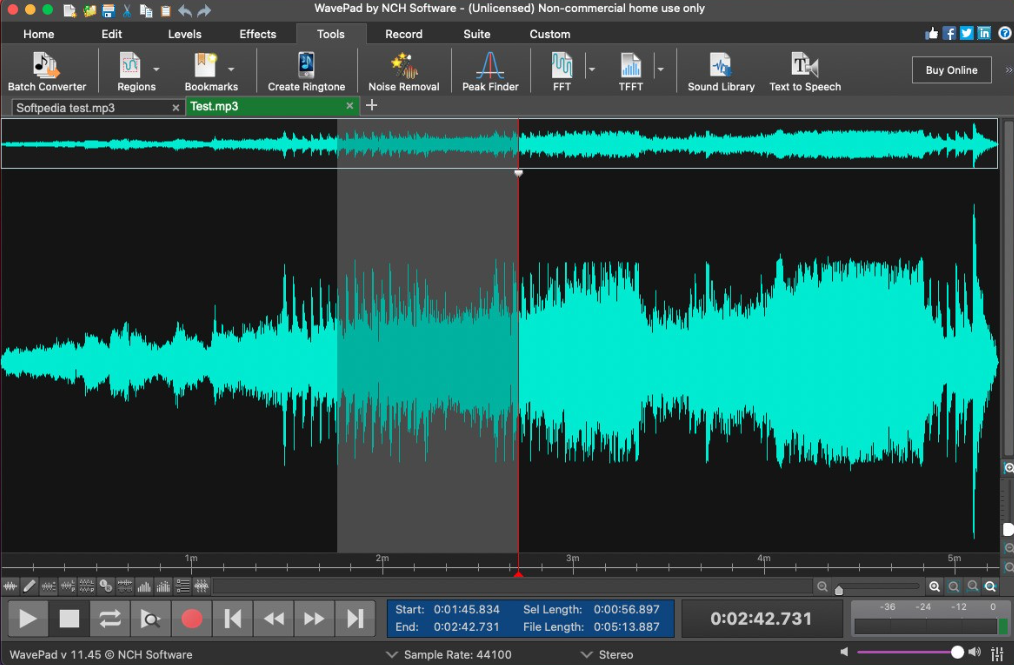Switch to the Custom tab
Image resolution: width=1014 pixels, height=665 pixels.
coord(550,34)
